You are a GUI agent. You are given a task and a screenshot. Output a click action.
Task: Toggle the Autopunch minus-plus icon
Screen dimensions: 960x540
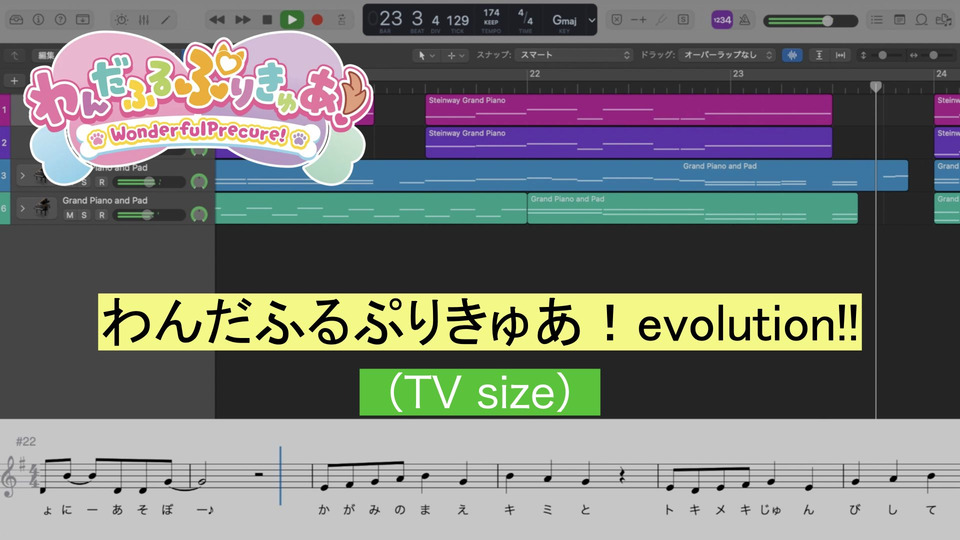(639, 20)
